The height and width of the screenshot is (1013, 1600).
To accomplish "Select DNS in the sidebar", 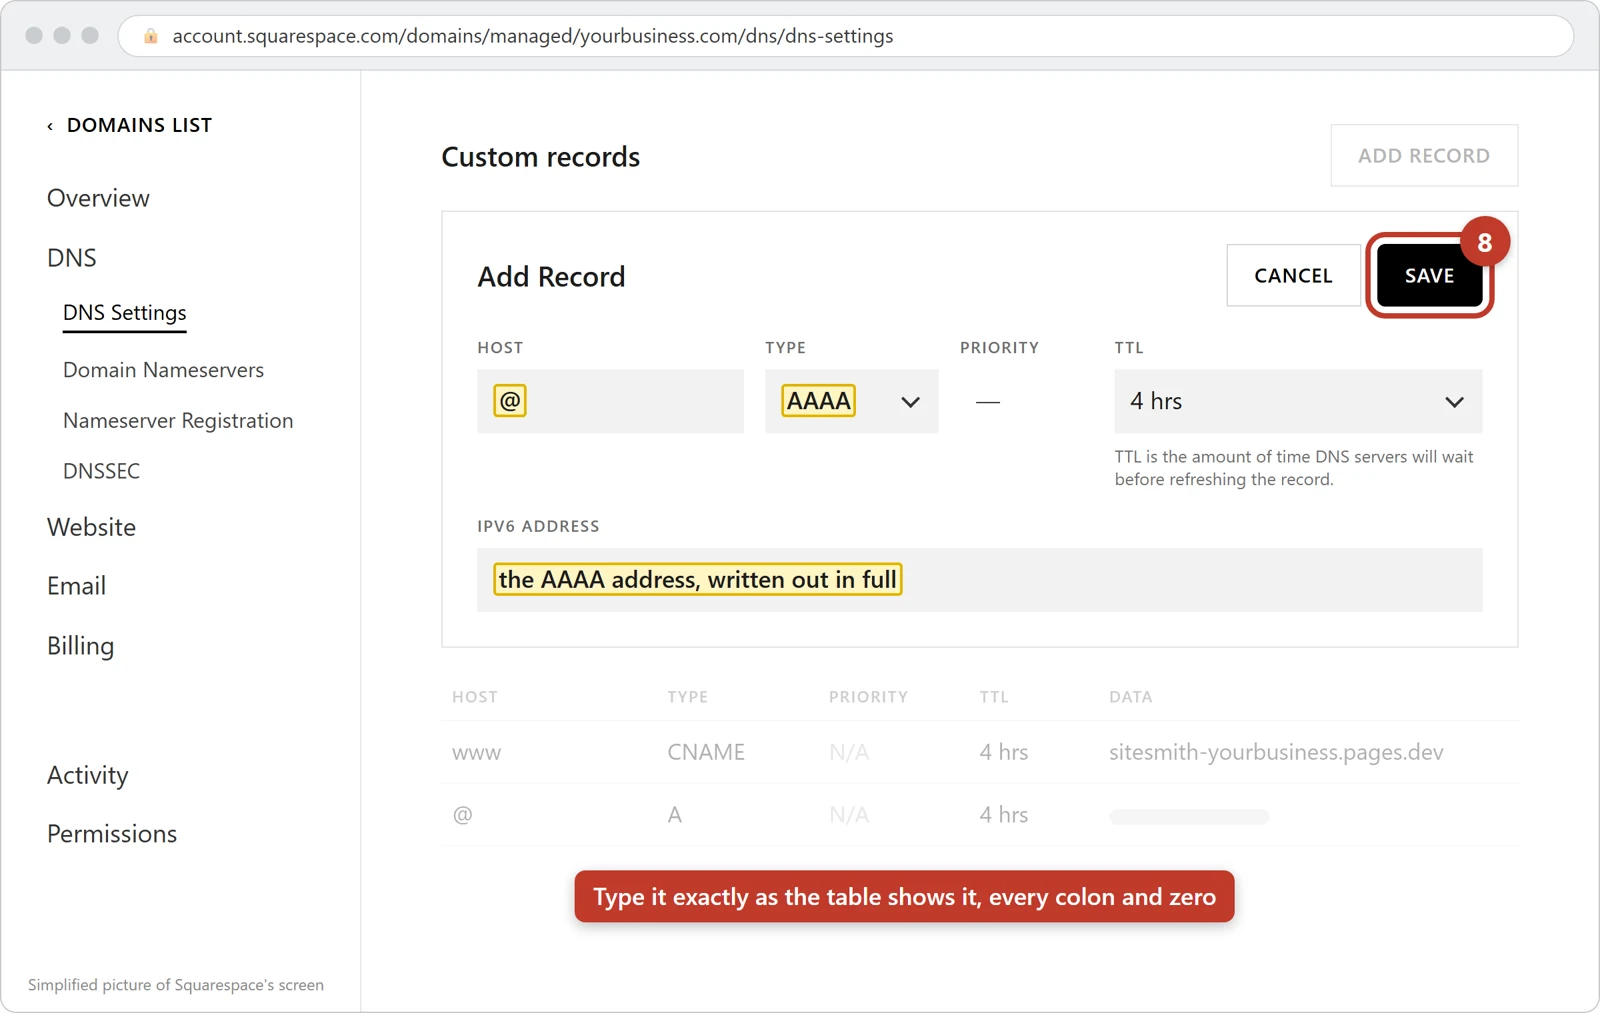I will [72, 258].
